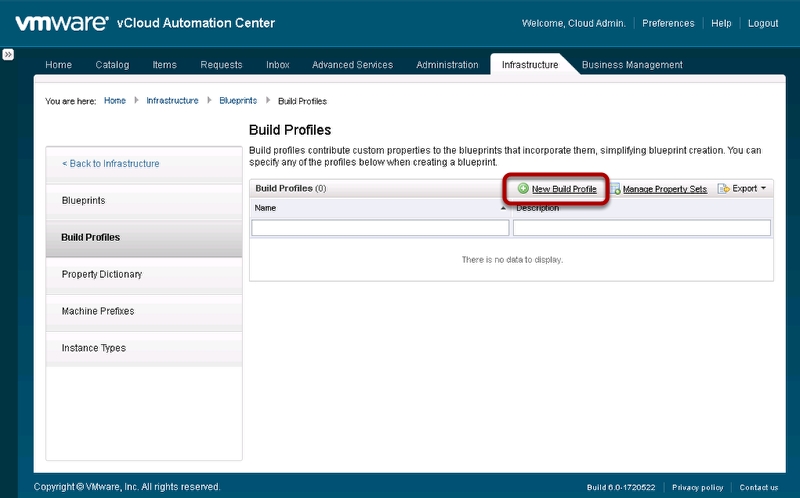Click Logout link
Screen dimensions: 800x498
[x=763, y=23]
